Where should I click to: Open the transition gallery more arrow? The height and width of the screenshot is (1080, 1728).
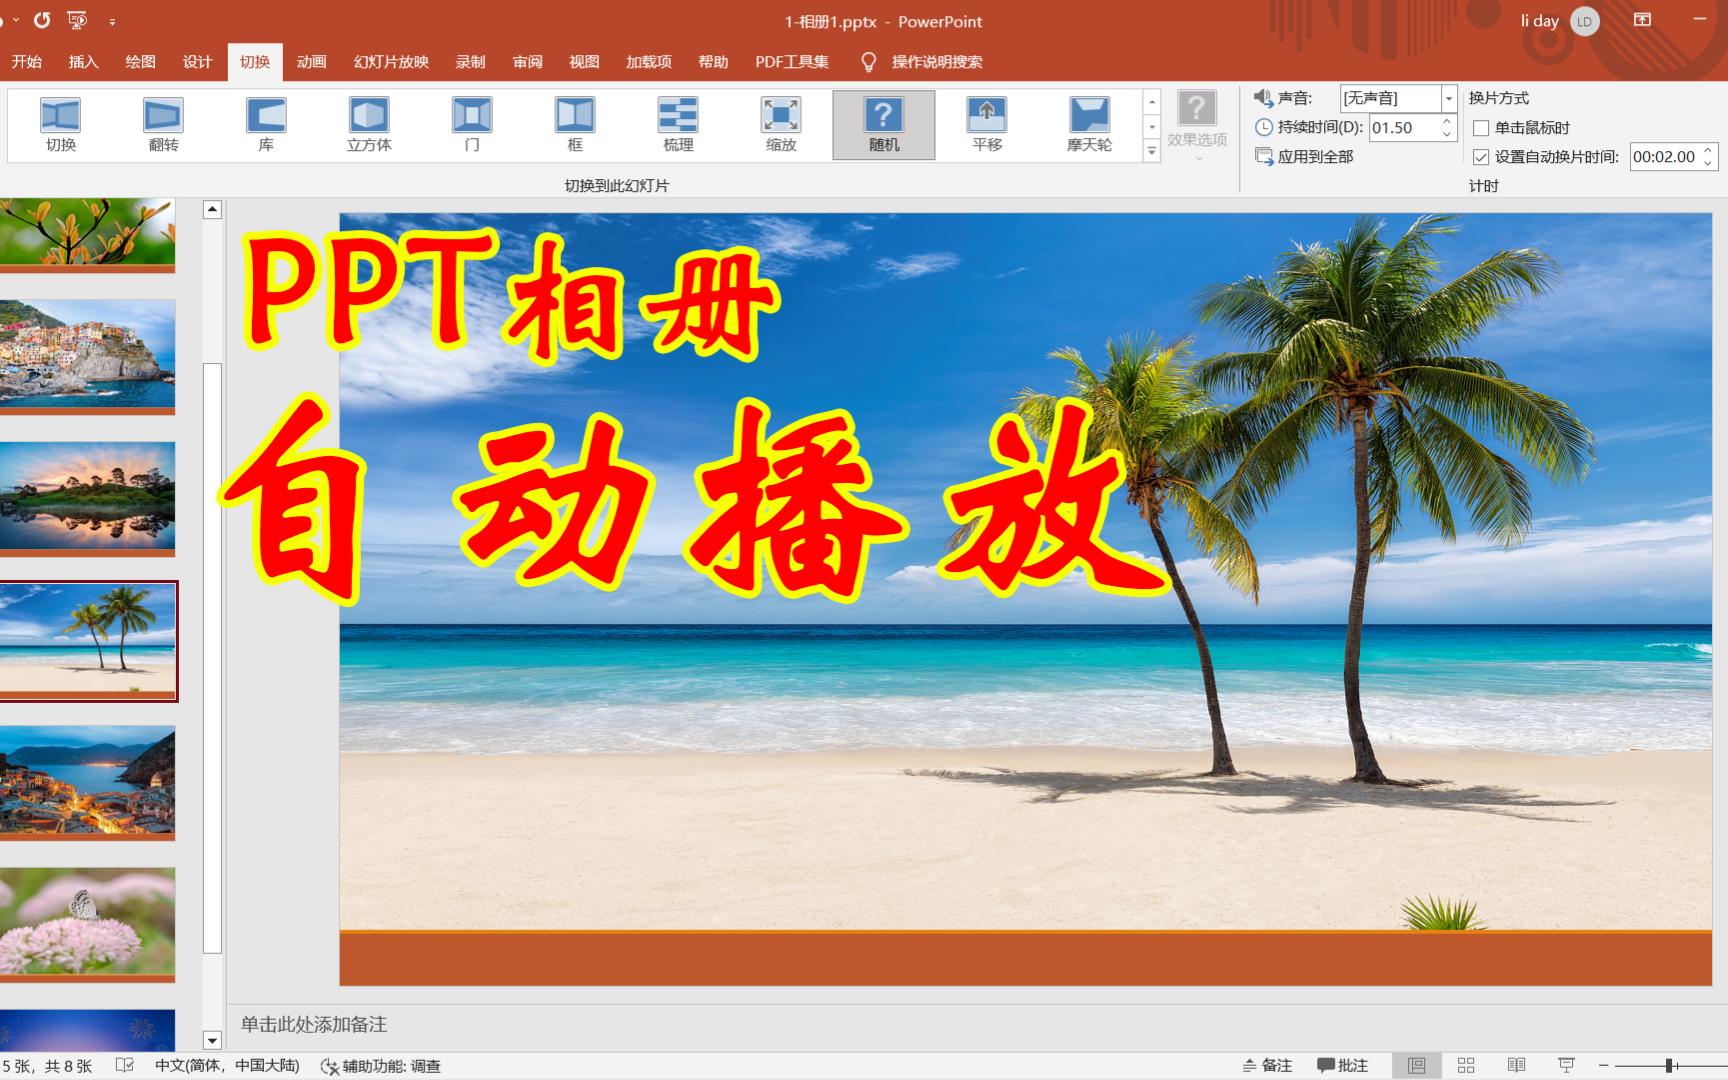(1150, 150)
